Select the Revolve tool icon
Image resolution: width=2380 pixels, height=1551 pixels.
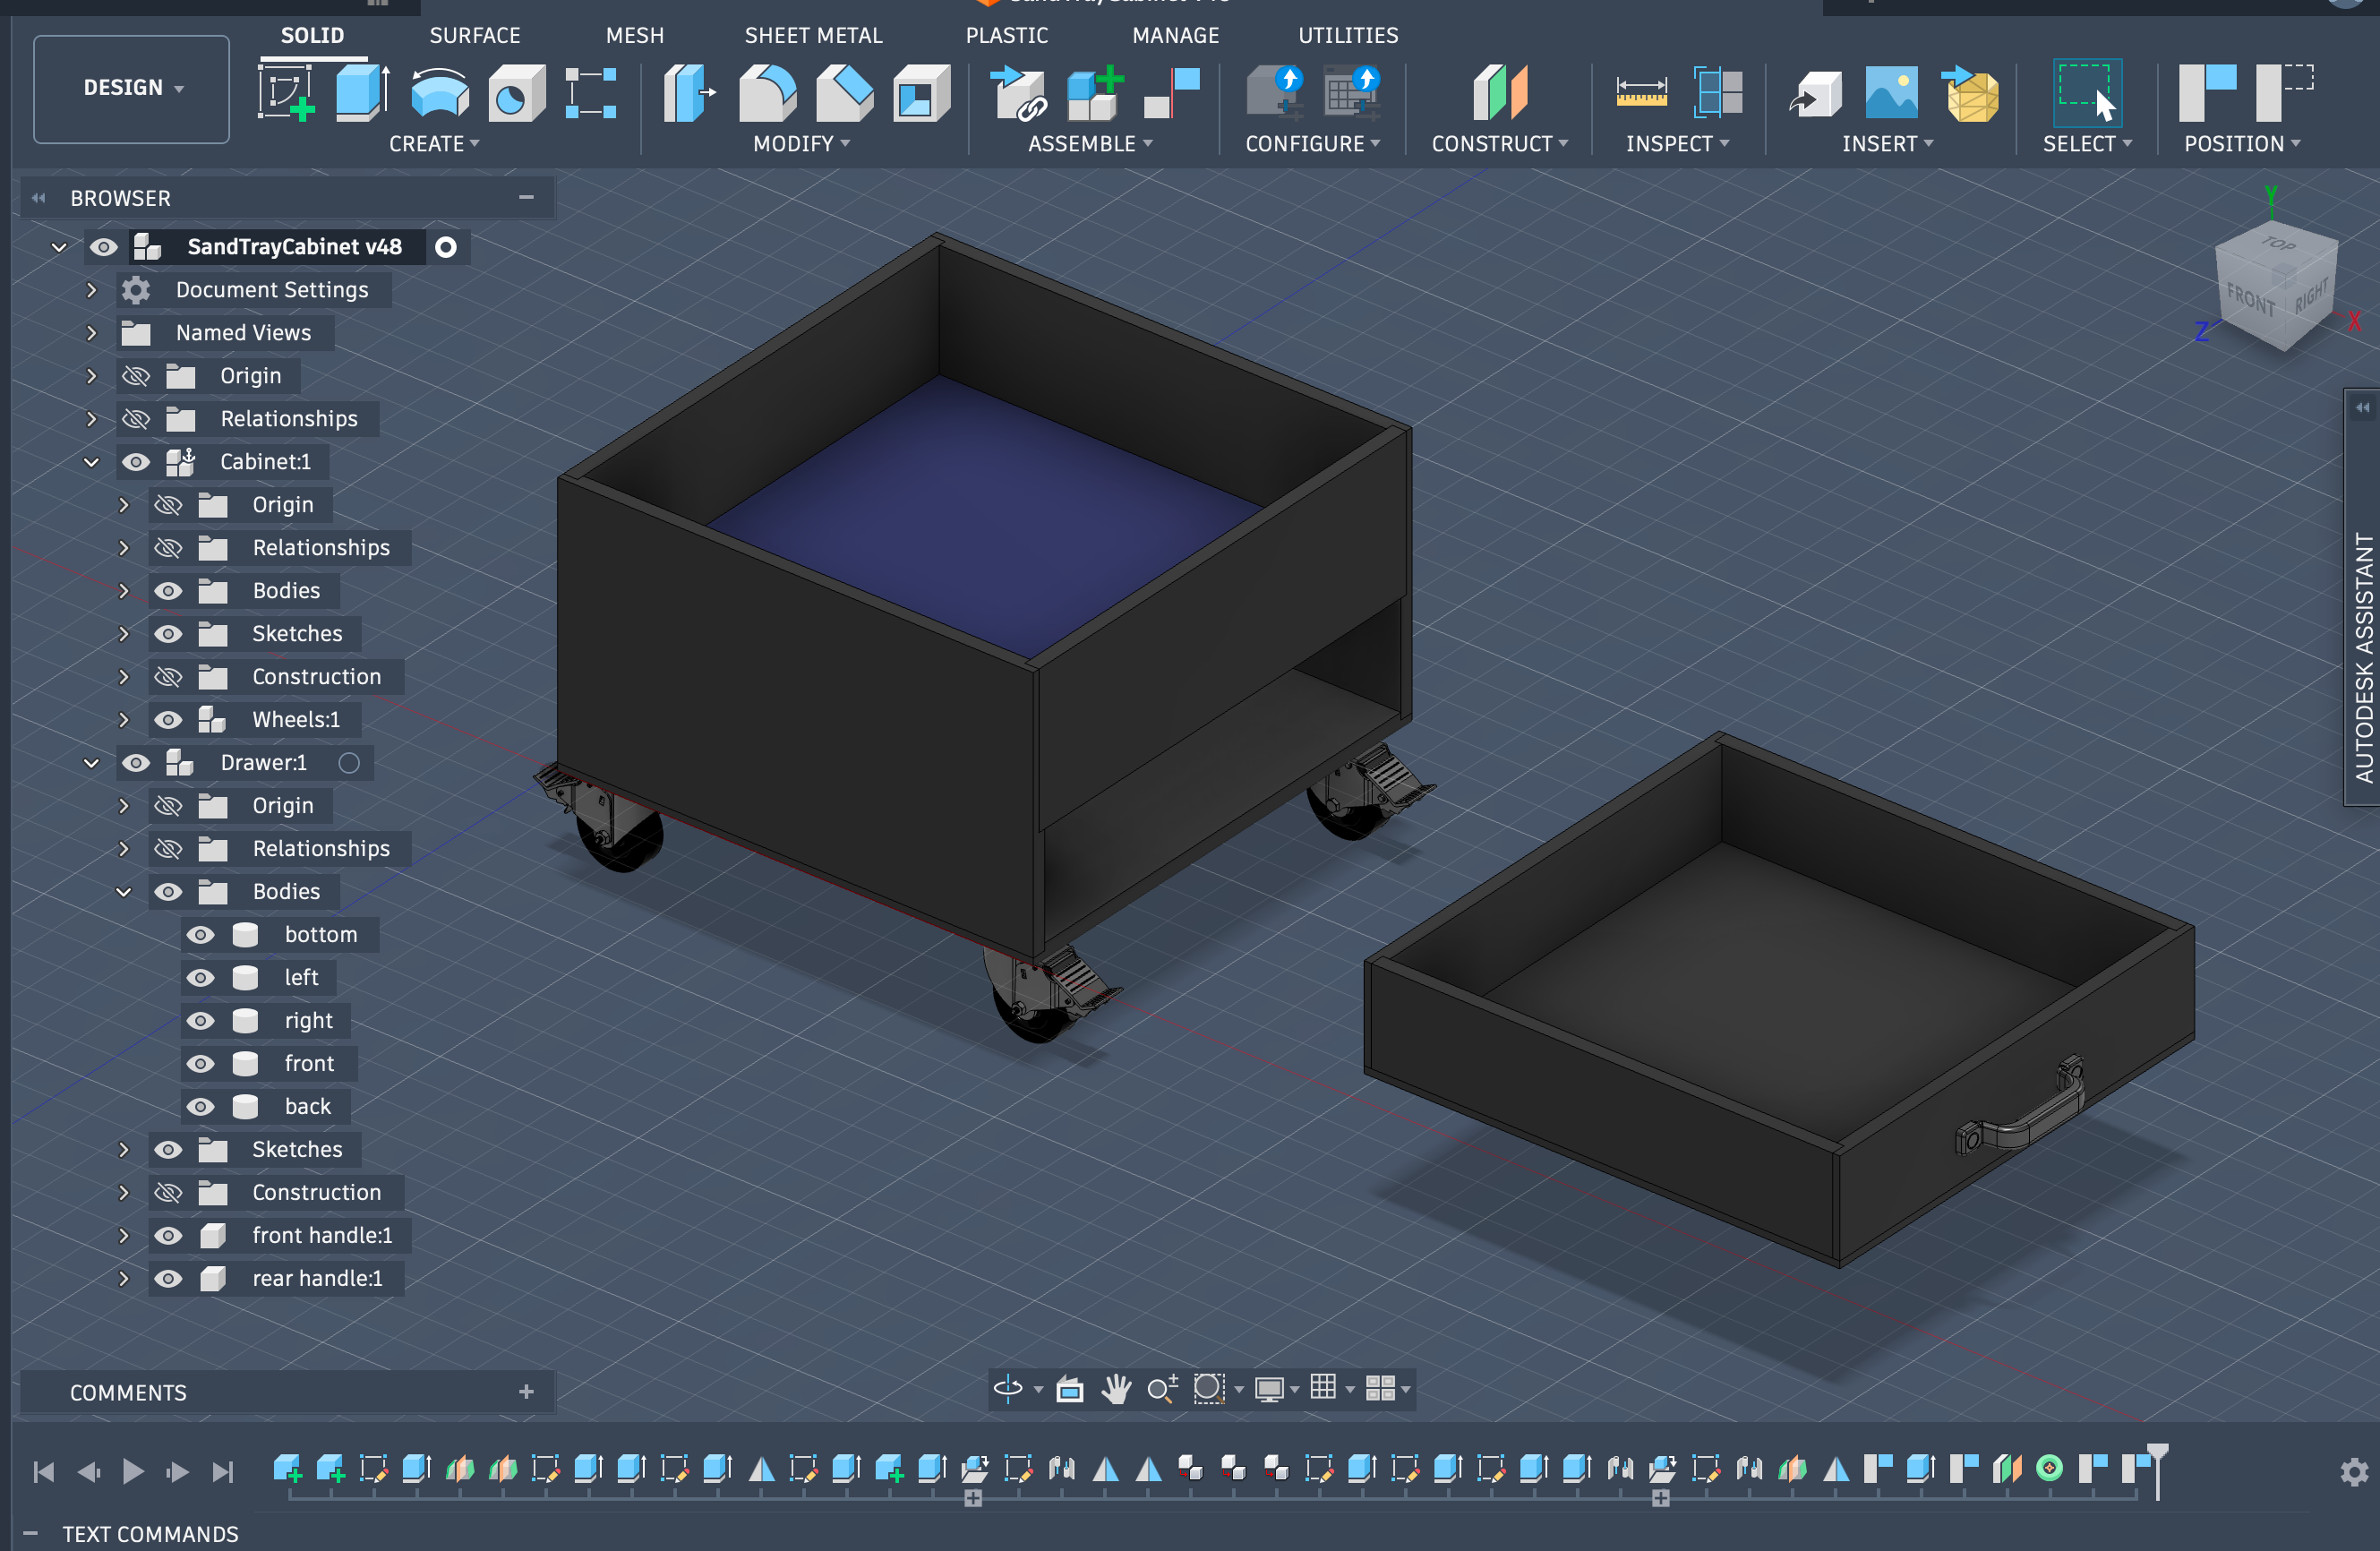[439, 93]
